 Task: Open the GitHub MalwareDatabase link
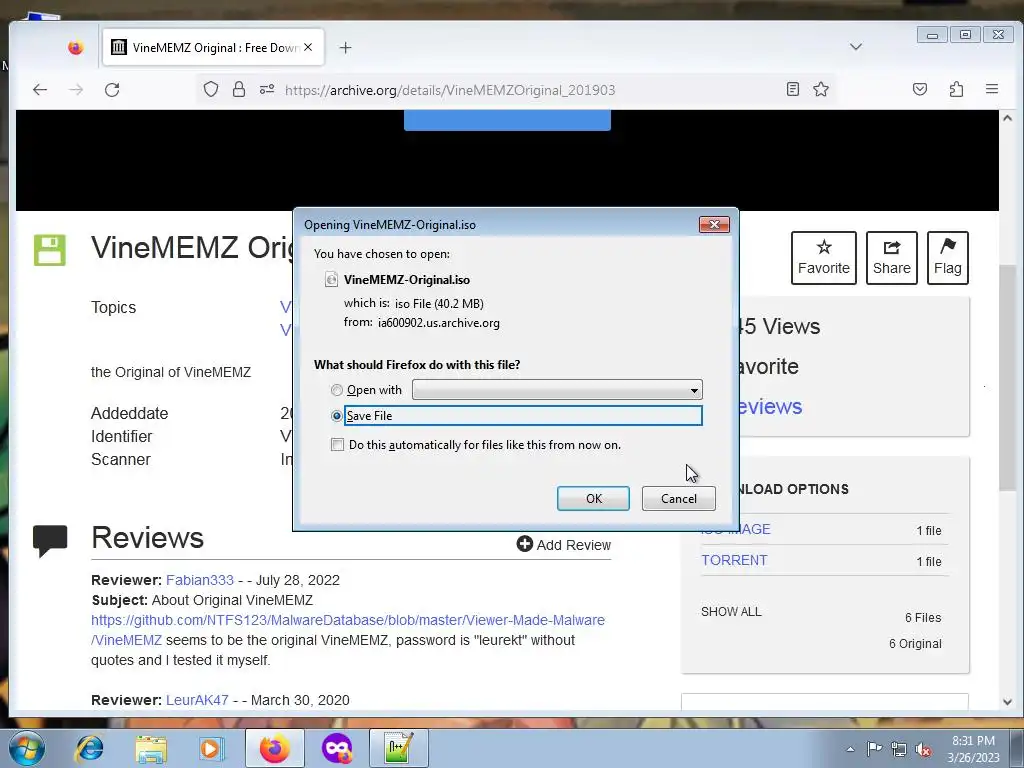click(347, 630)
